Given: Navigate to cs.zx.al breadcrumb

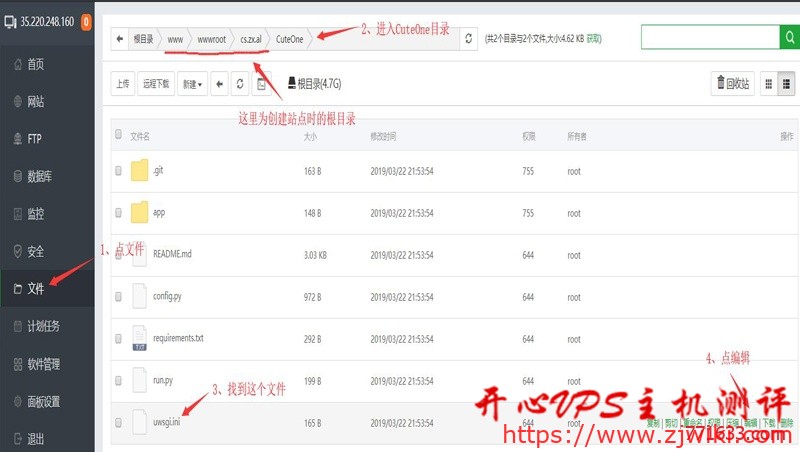Looking at the screenshot, I should click(x=251, y=39).
